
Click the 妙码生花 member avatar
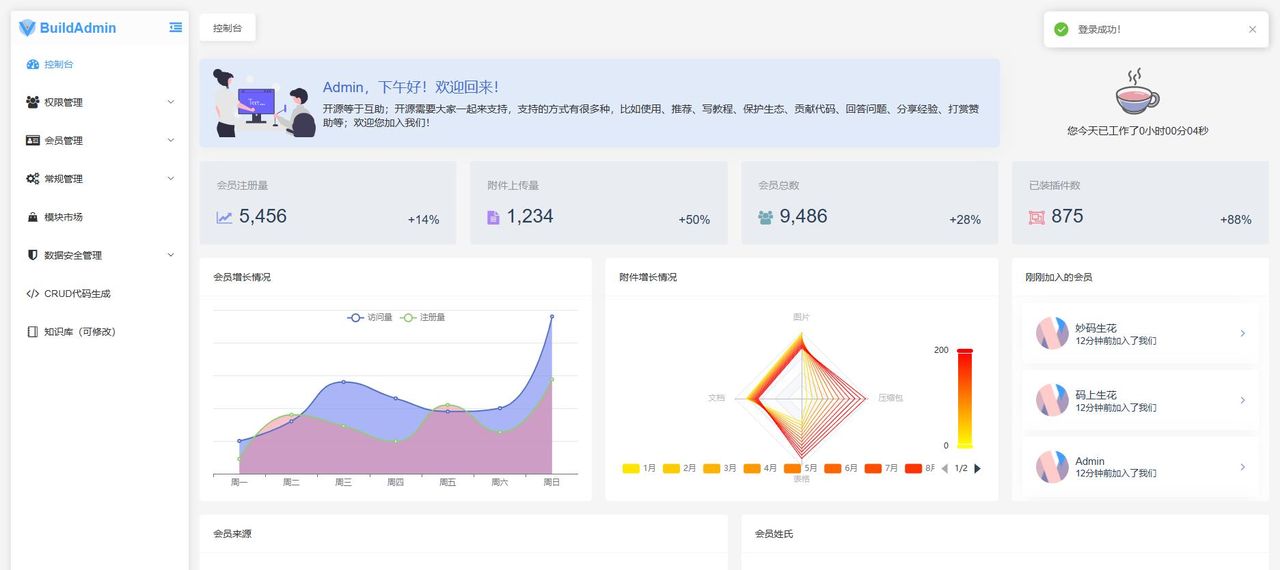click(x=1052, y=333)
